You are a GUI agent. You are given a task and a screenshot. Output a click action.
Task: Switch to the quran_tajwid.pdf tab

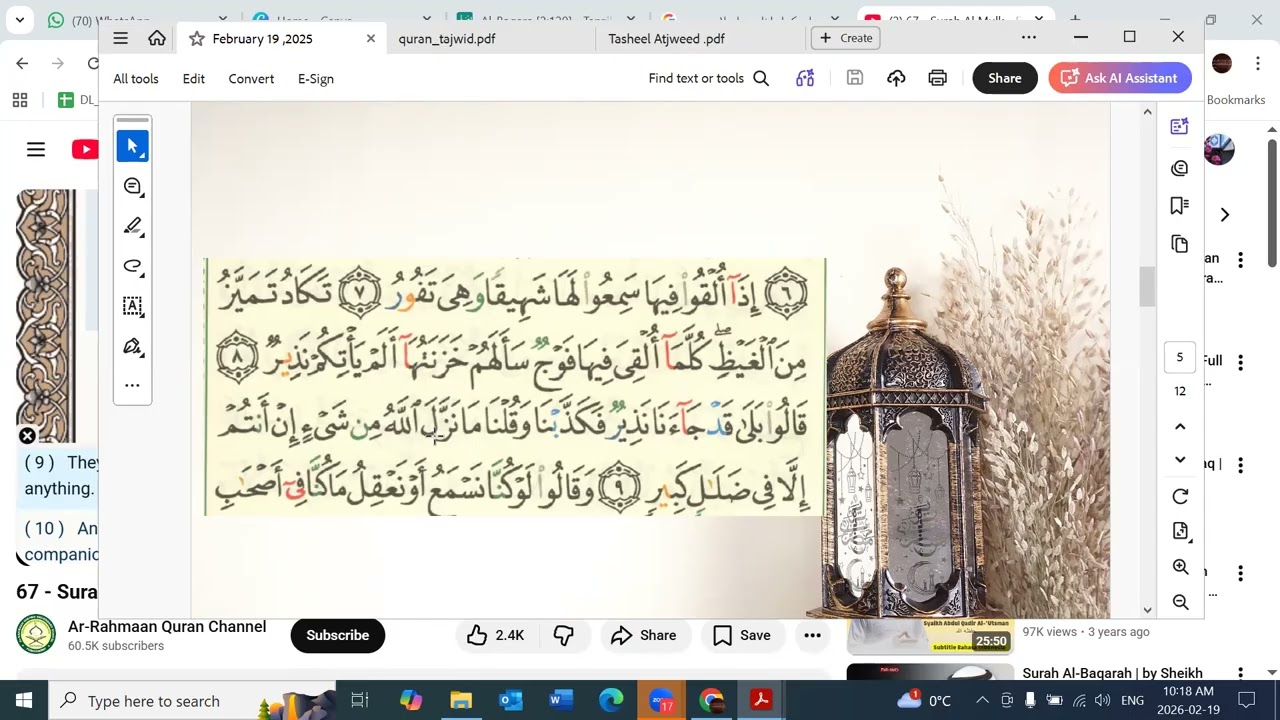[446, 38]
